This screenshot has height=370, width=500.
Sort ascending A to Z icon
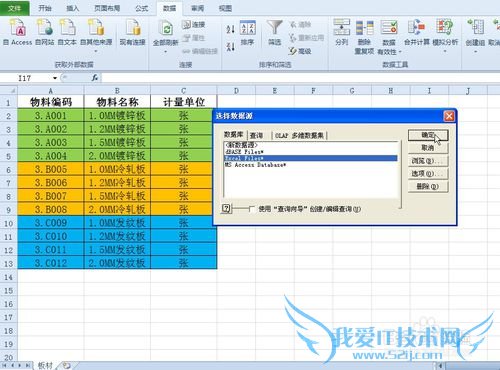point(230,29)
